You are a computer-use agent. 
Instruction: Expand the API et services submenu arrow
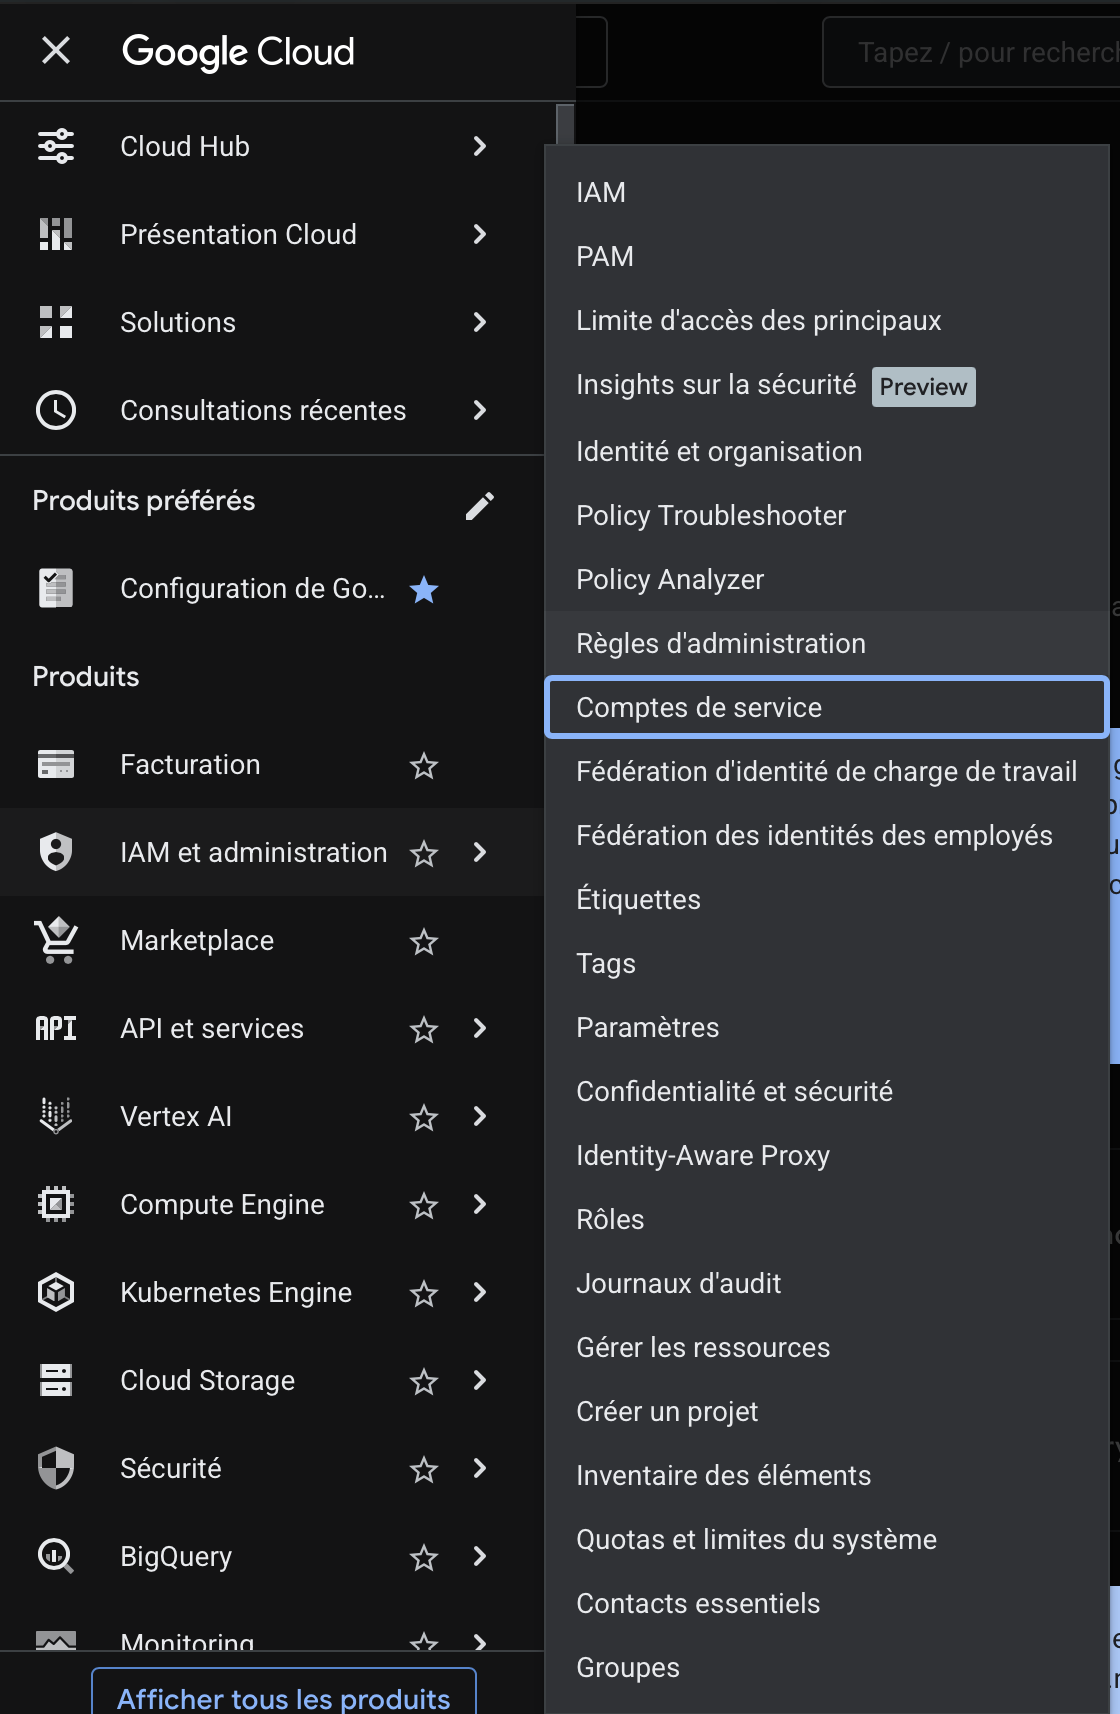click(x=480, y=1028)
